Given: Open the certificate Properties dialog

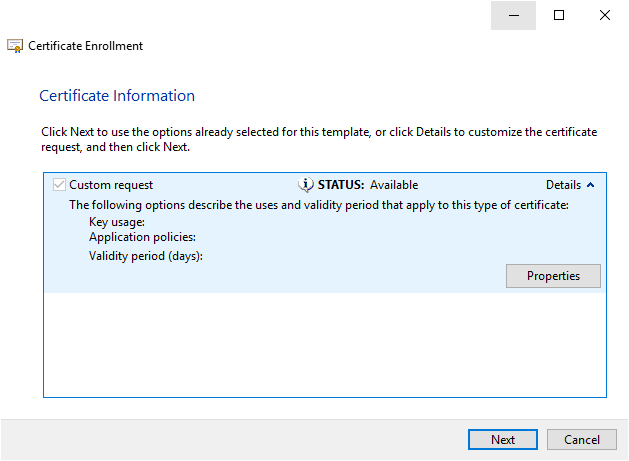Looking at the screenshot, I should point(553,276).
